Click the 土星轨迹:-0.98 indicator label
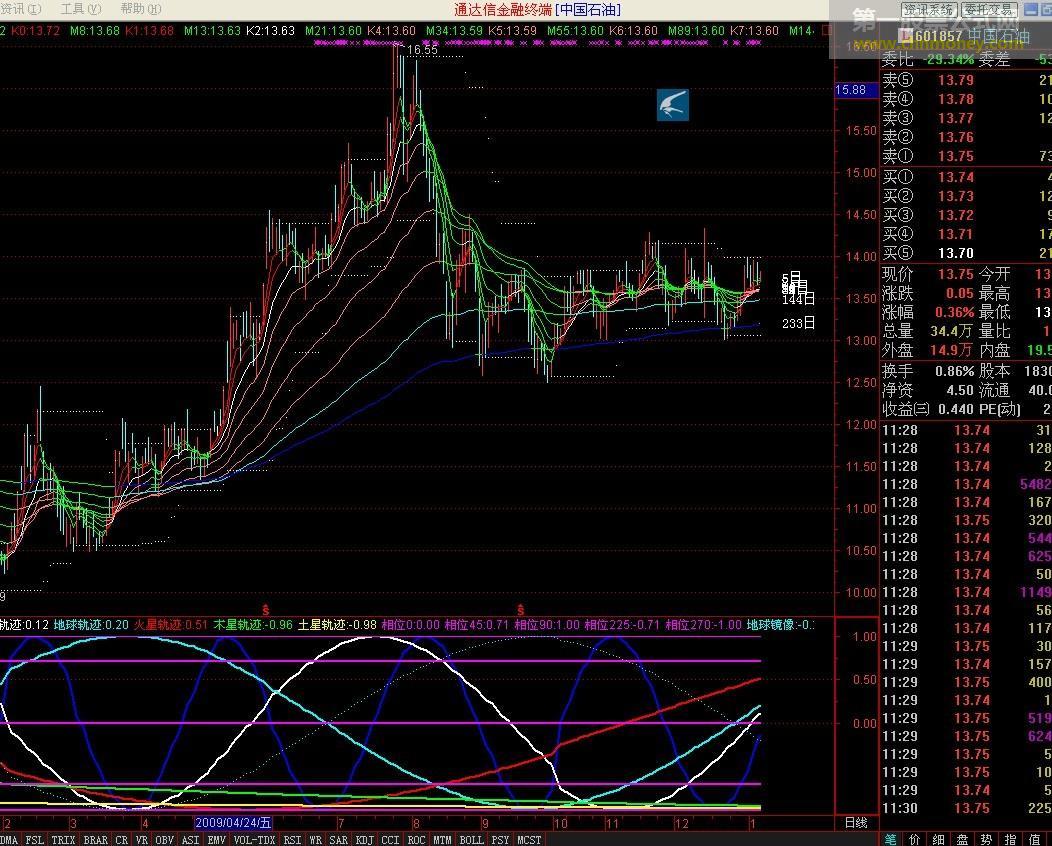The width and height of the screenshot is (1052, 846). point(337,625)
